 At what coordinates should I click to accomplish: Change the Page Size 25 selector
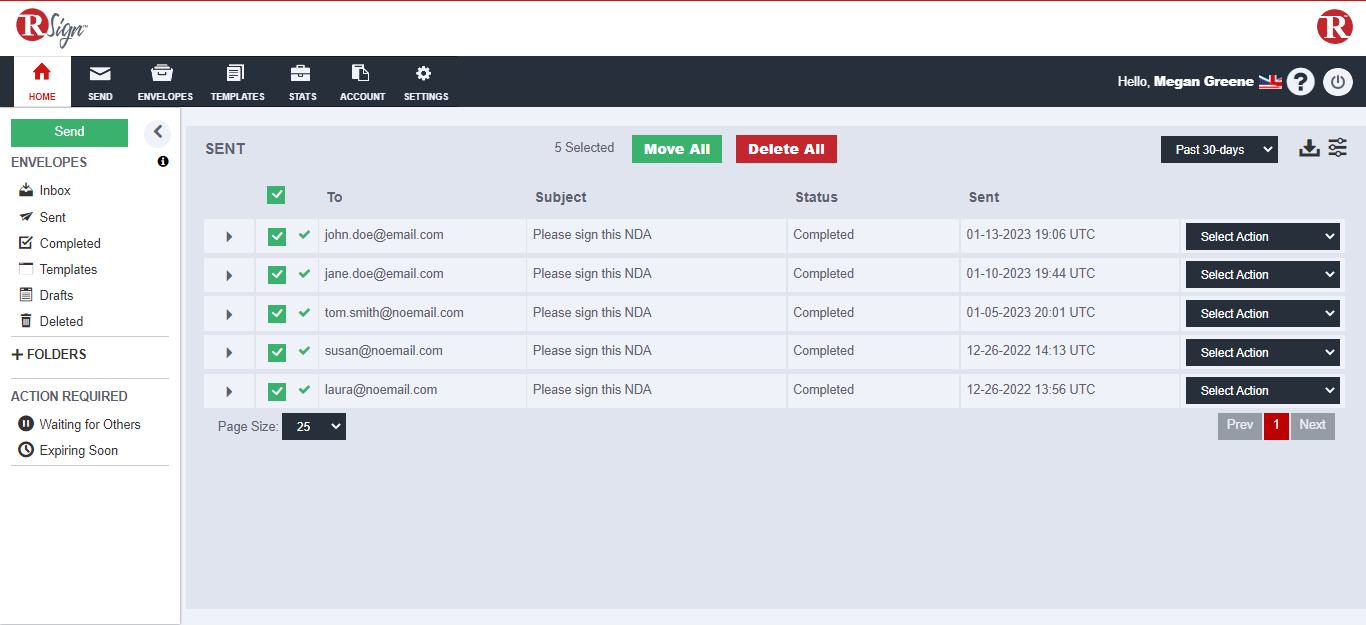pyautogui.click(x=314, y=427)
